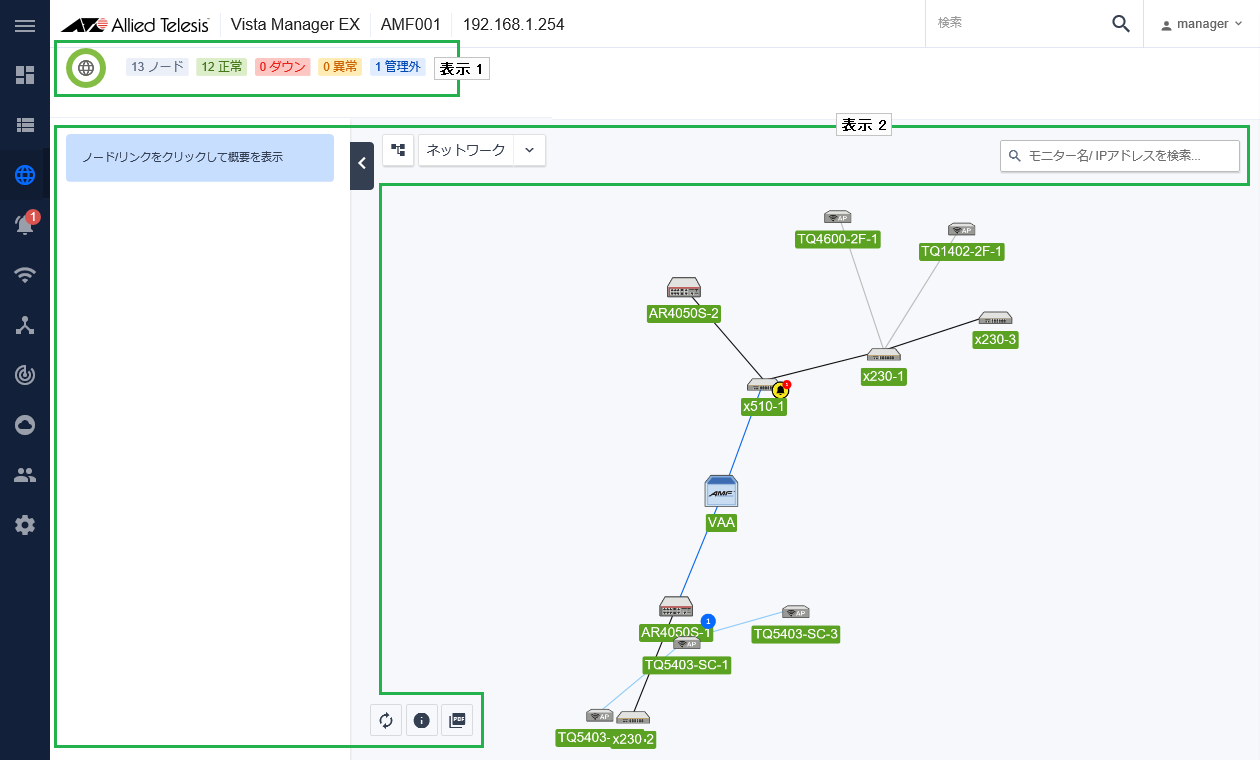Export the map as PDF
1260x760 pixels.
click(x=457, y=720)
